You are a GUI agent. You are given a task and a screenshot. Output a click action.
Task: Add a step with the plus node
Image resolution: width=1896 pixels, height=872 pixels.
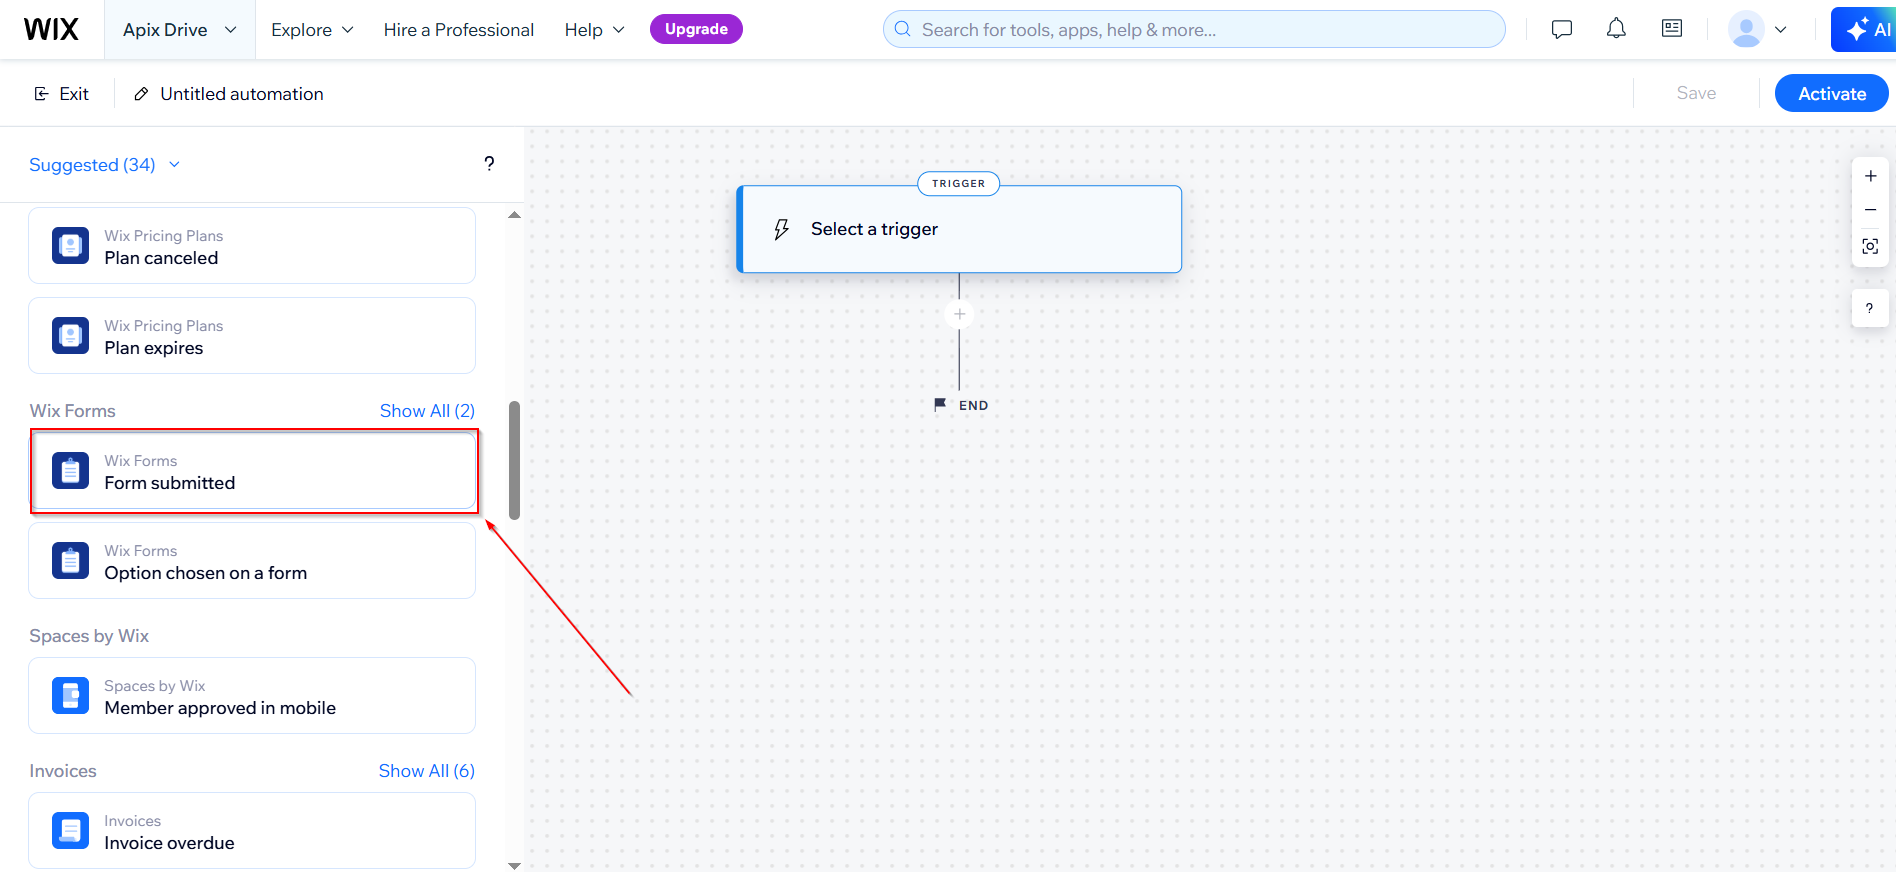[959, 314]
